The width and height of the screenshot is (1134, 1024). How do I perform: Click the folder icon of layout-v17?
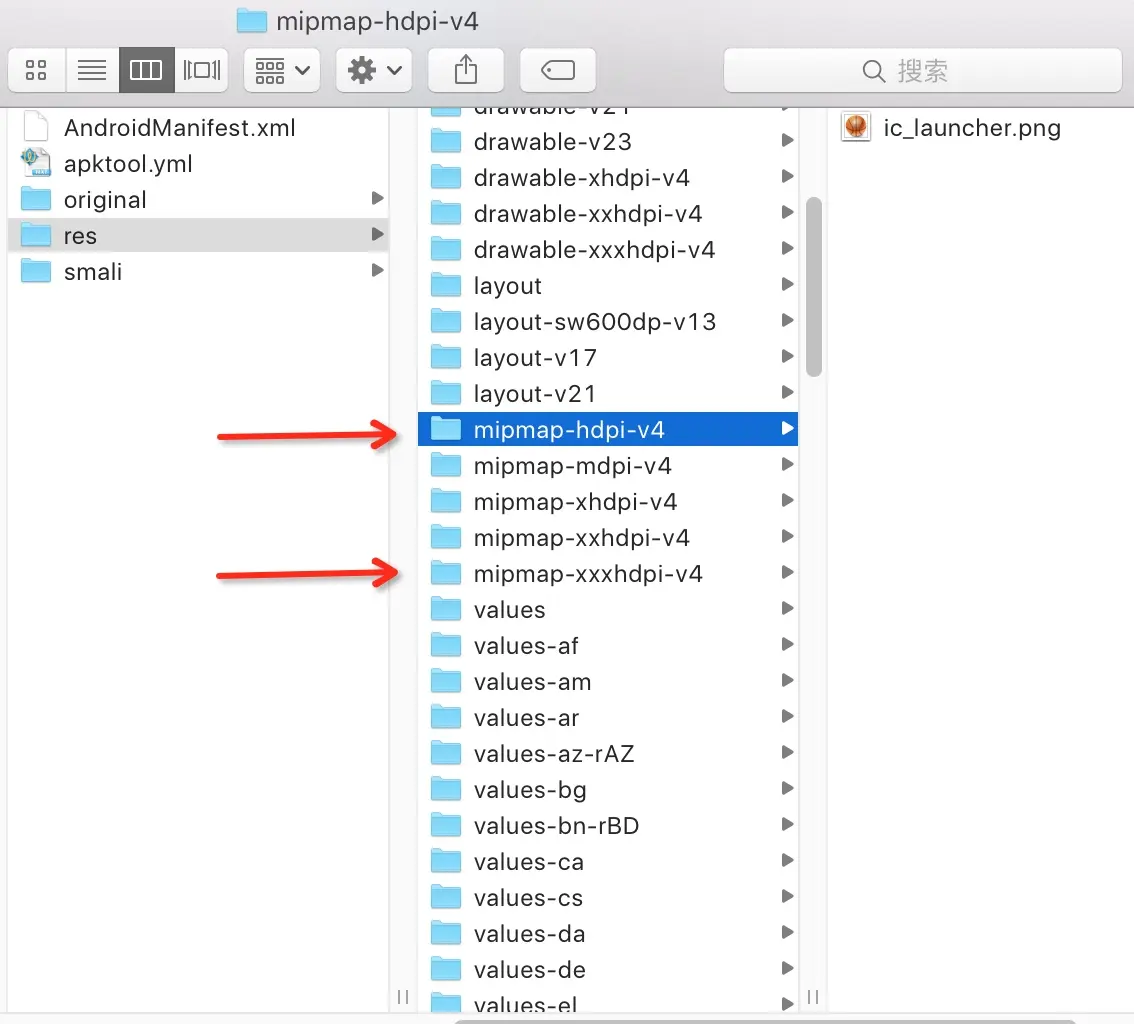pos(446,357)
